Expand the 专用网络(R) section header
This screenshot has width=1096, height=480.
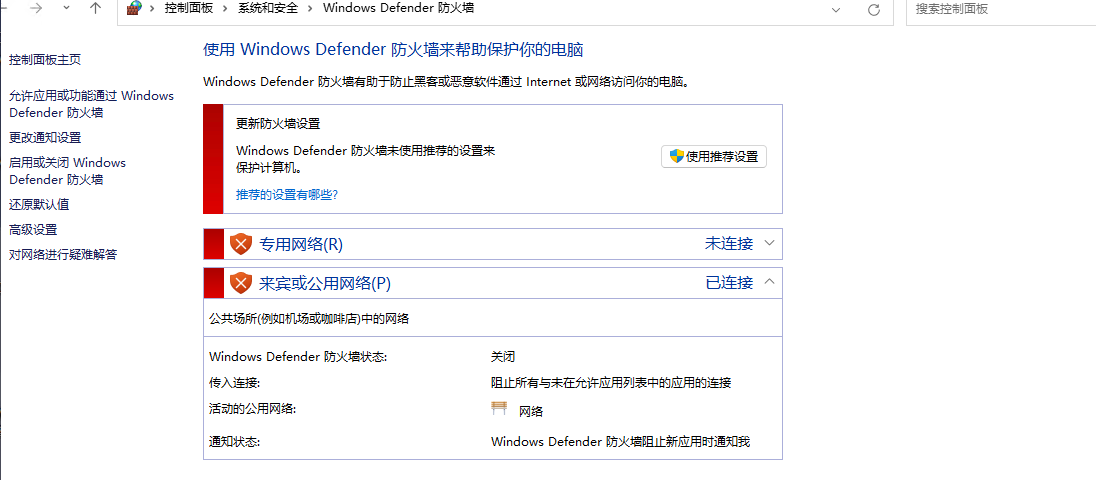[493, 244]
